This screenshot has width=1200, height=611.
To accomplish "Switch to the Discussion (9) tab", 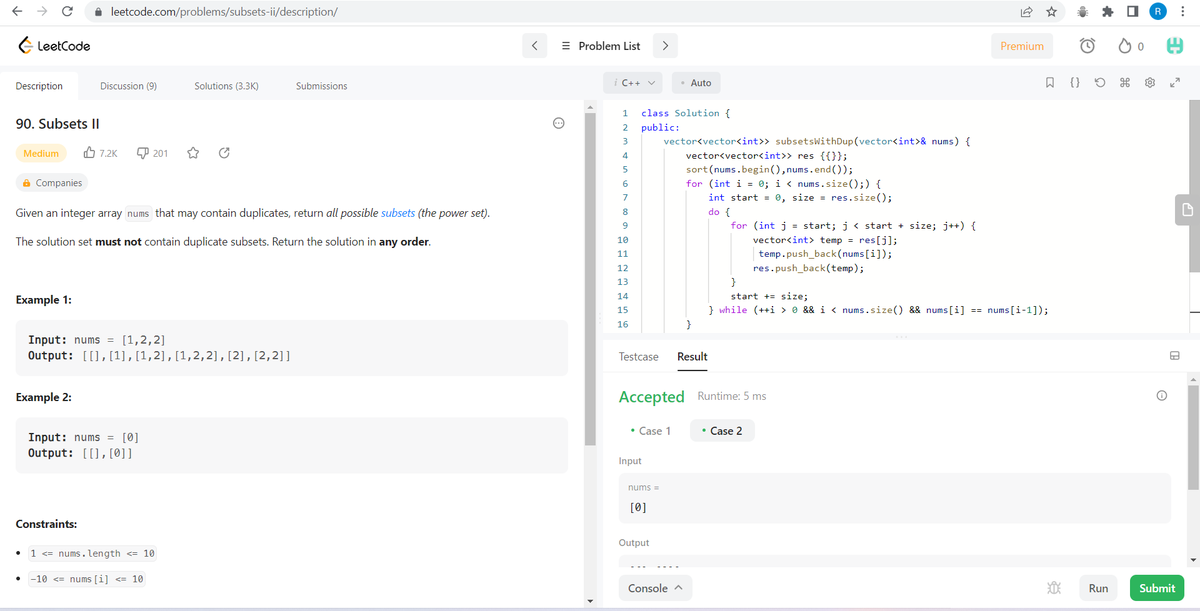I will (128, 86).
